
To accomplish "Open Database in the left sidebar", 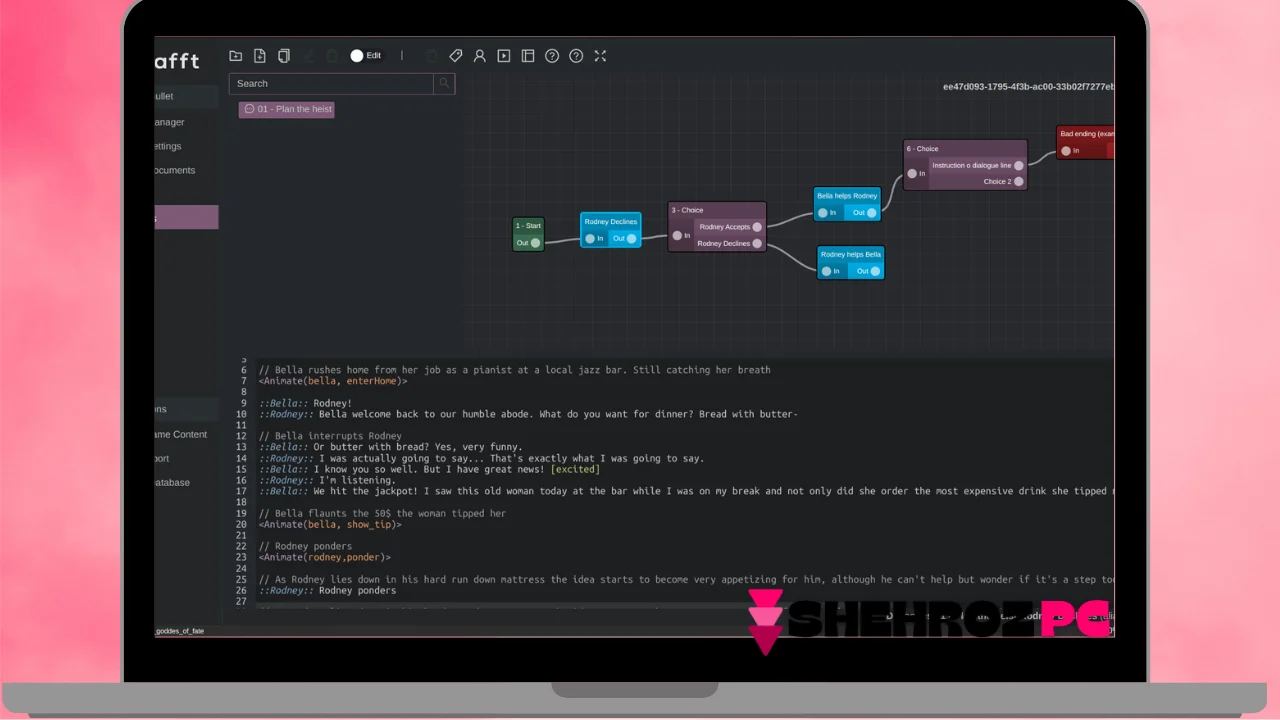I will point(171,482).
